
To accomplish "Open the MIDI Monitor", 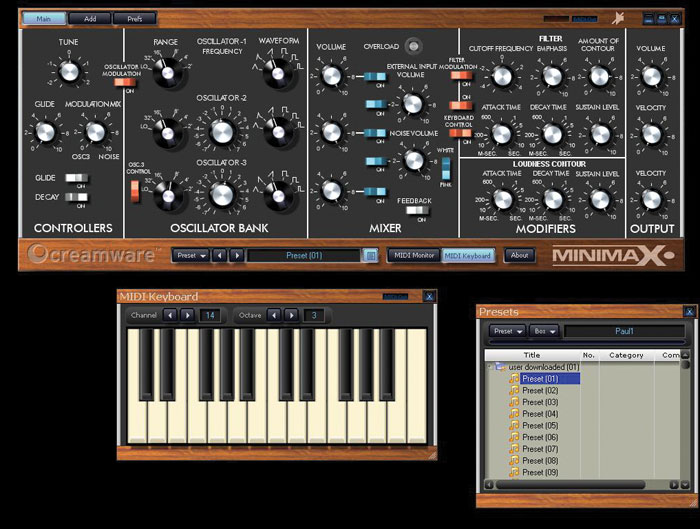I will [414, 255].
